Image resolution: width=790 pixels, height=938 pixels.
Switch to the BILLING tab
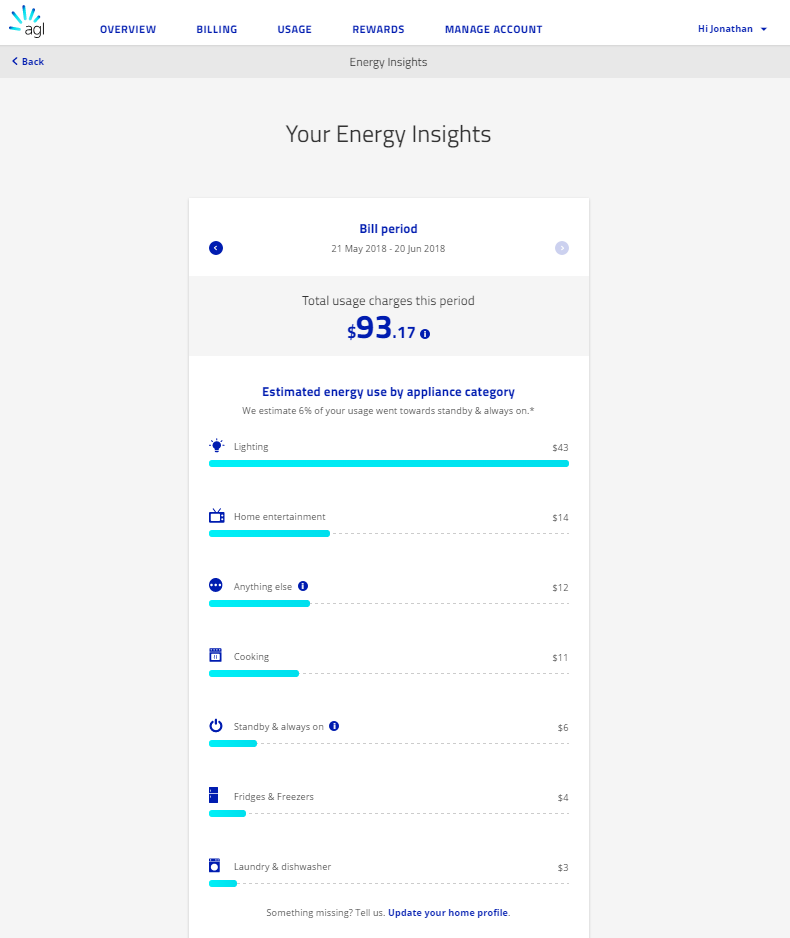[216, 29]
